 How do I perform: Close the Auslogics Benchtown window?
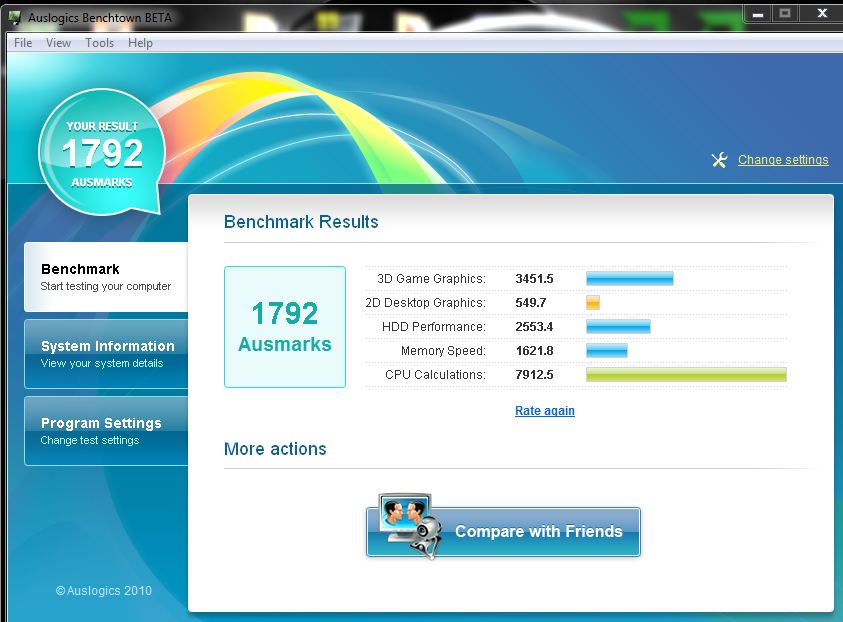point(821,14)
